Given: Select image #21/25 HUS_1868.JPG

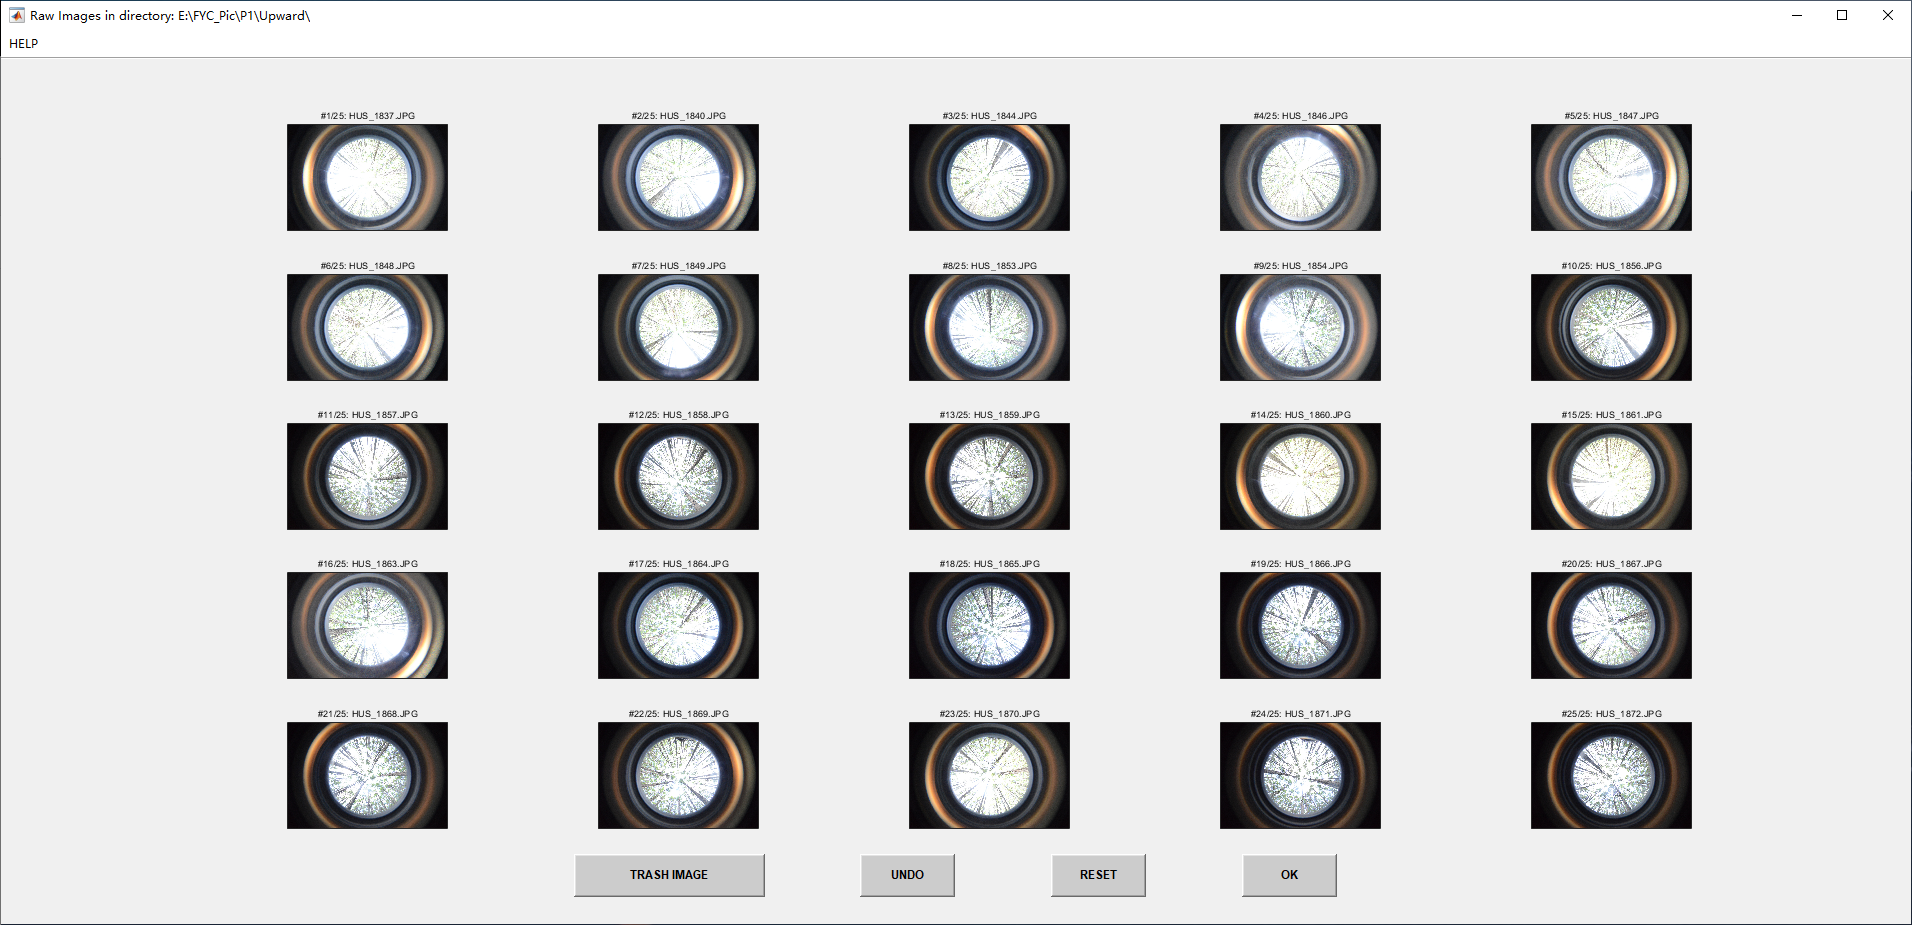Looking at the screenshot, I should pyautogui.click(x=367, y=775).
